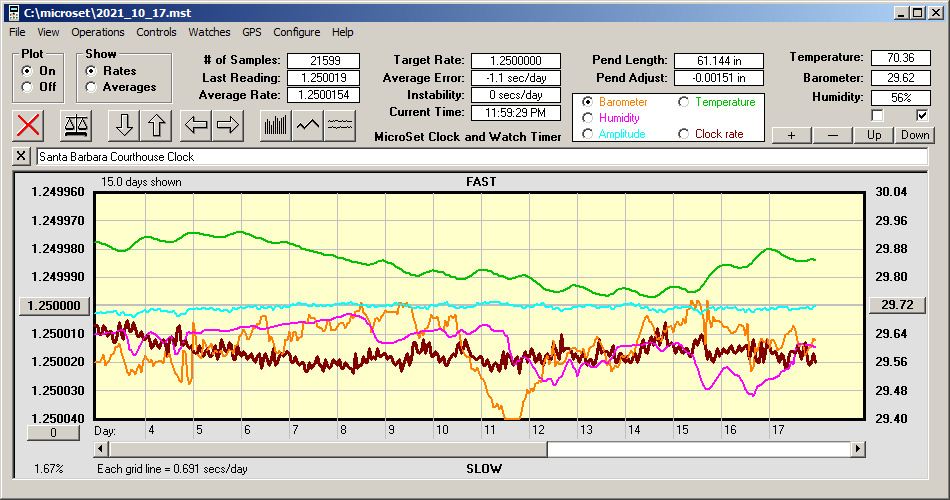Viewport: 950px width, 500px height.
Task: Open the Operations menu
Action: 98,32
